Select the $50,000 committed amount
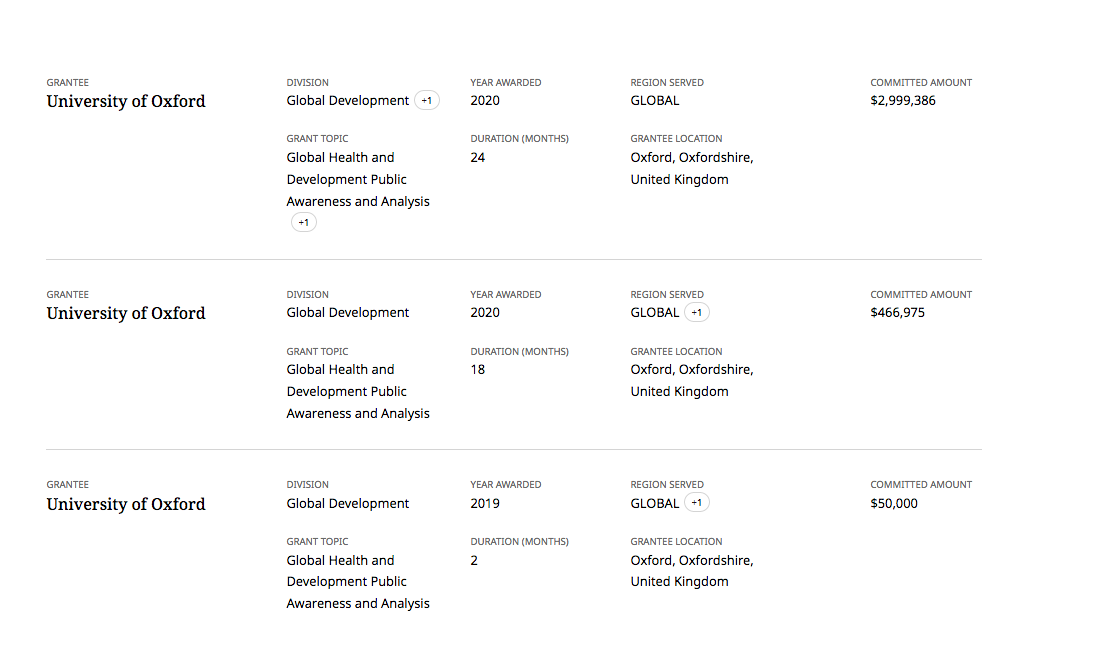Screen dimensions: 1103x647 (894, 504)
